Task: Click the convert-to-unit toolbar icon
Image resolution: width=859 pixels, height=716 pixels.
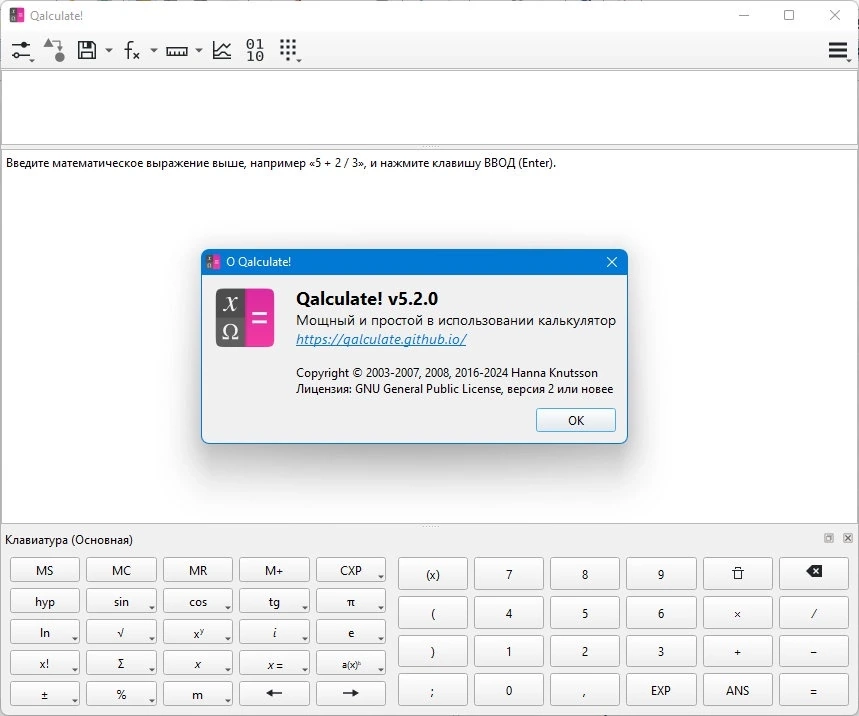Action: coord(54,50)
